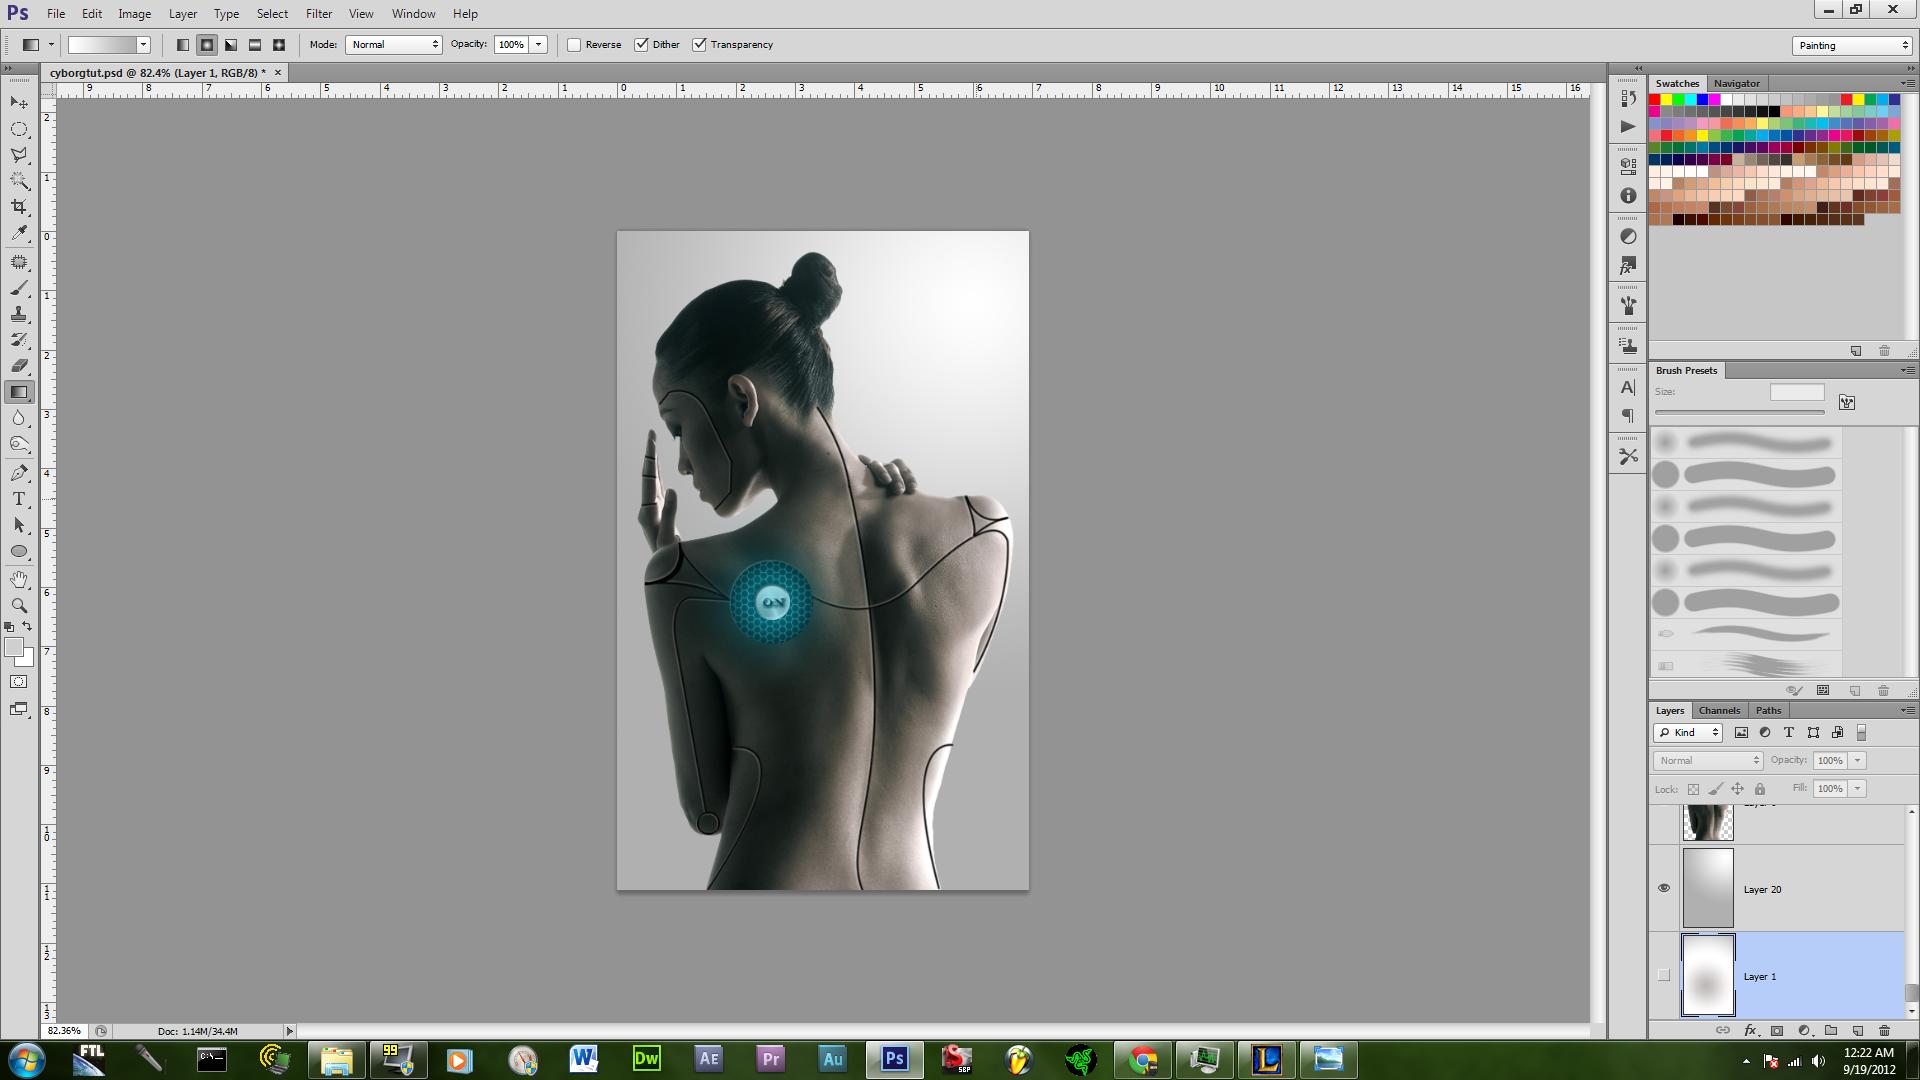
Task: Choose the Angle Gradient style icon
Action: [x=231, y=45]
